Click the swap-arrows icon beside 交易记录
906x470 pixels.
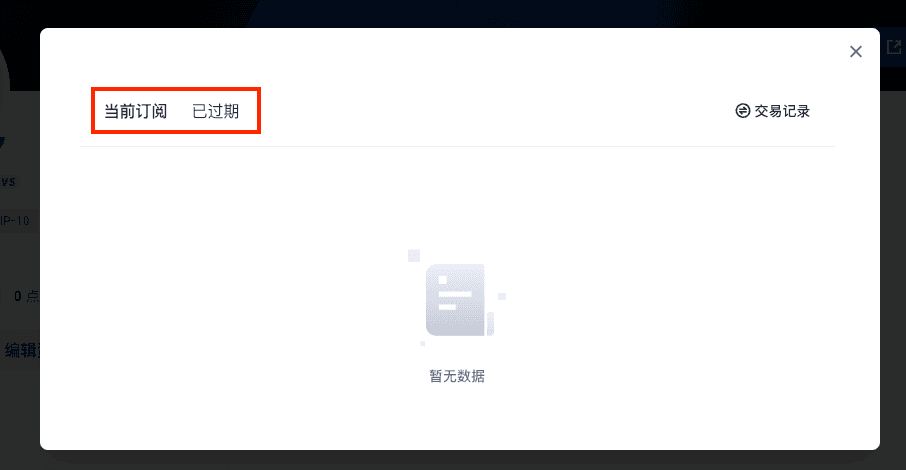tap(742, 110)
